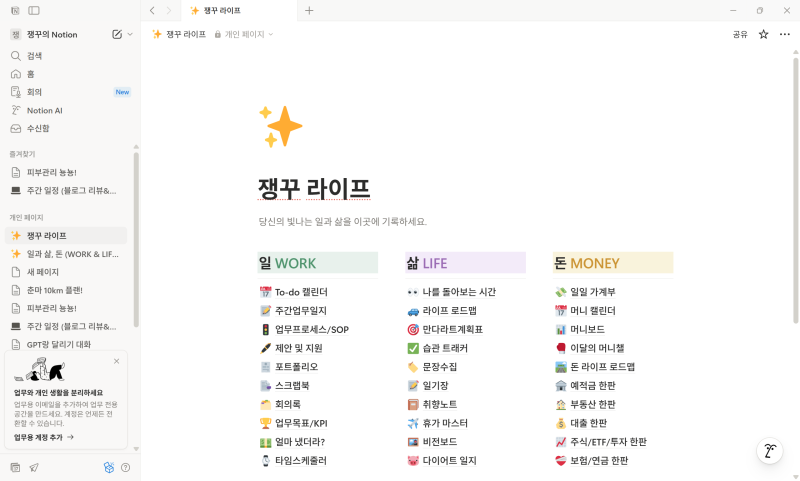Dismiss the work account promo card
Viewport: 800px width, 481px height.
[x=116, y=361]
